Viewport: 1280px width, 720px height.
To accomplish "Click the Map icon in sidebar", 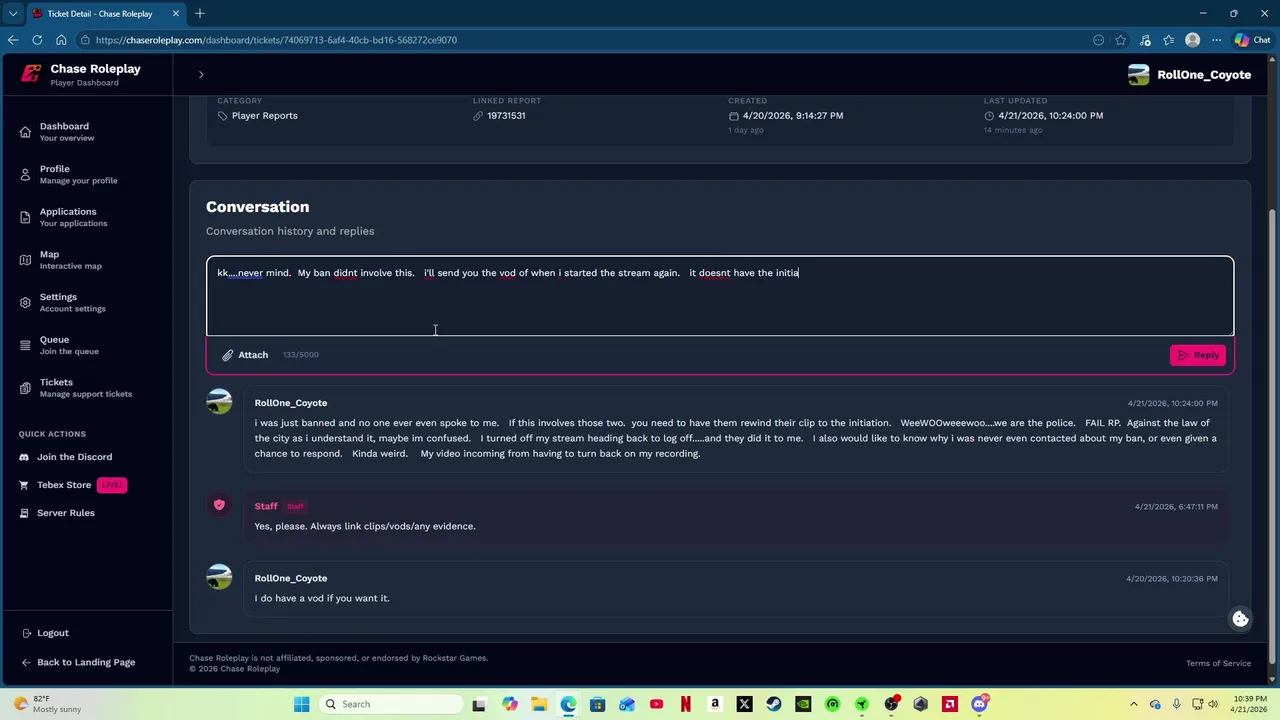I will (25, 260).
